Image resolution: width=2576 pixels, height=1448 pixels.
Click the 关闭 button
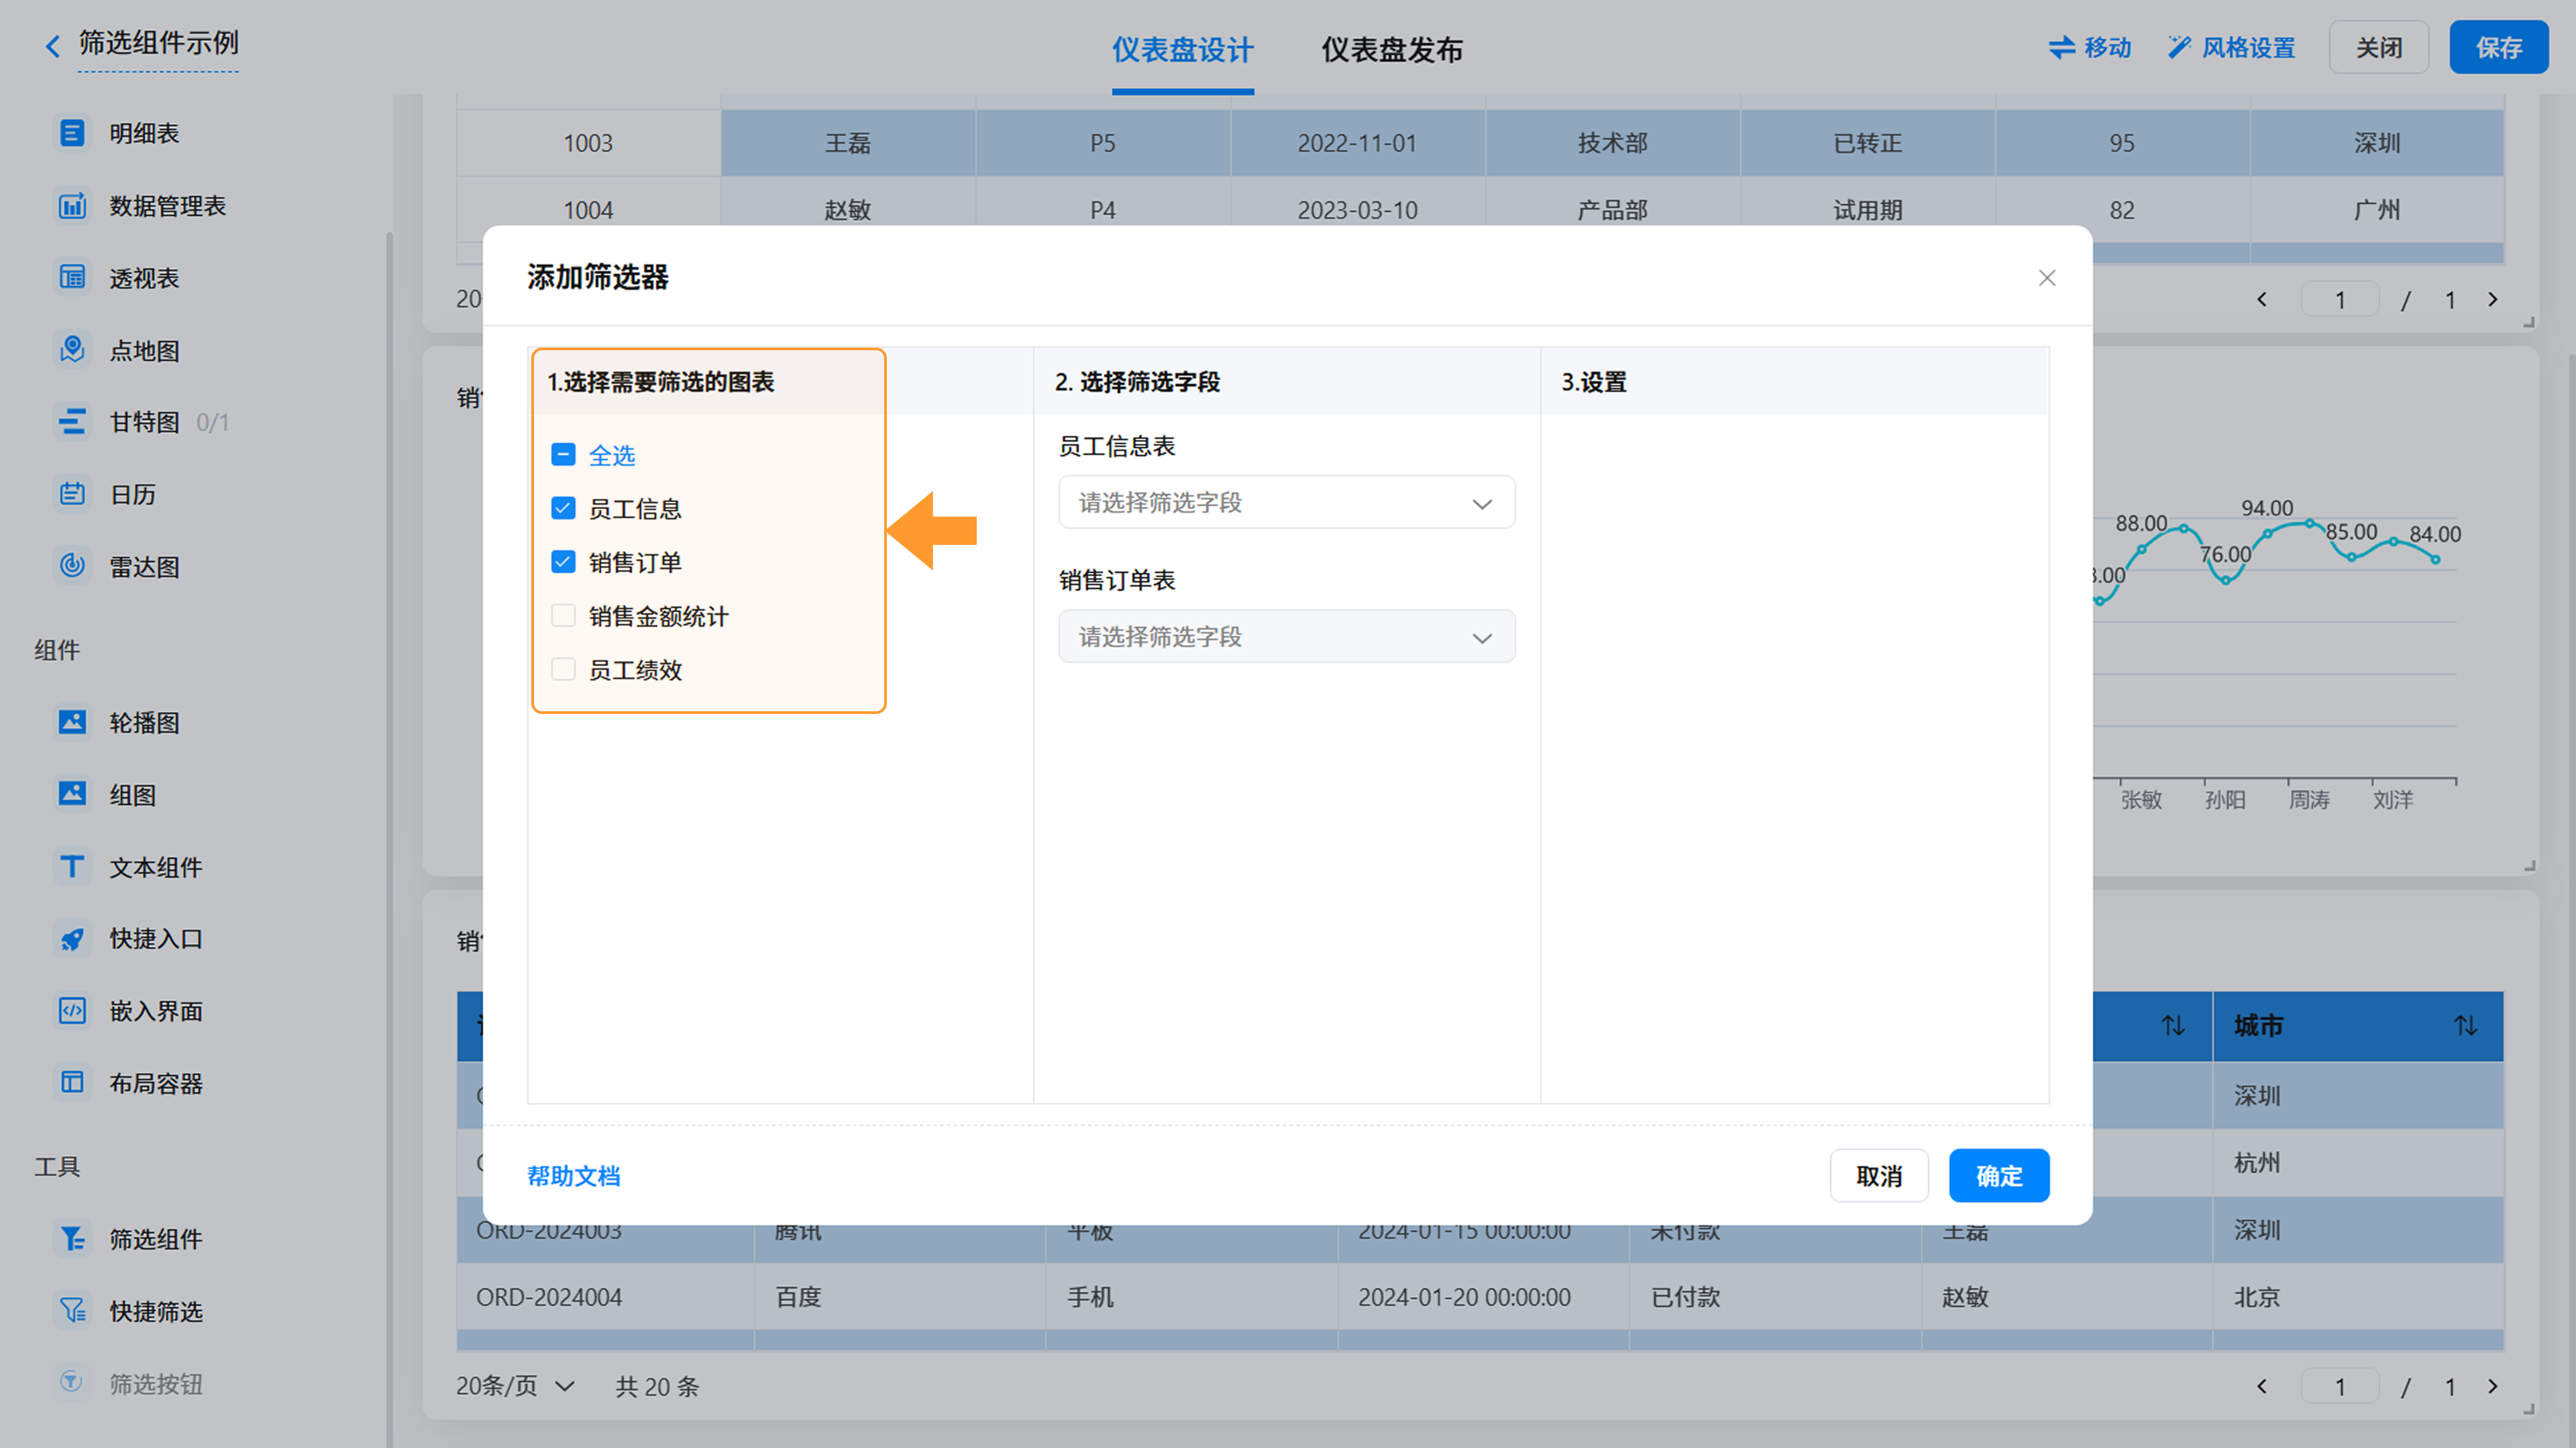pyautogui.click(x=2378, y=47)
